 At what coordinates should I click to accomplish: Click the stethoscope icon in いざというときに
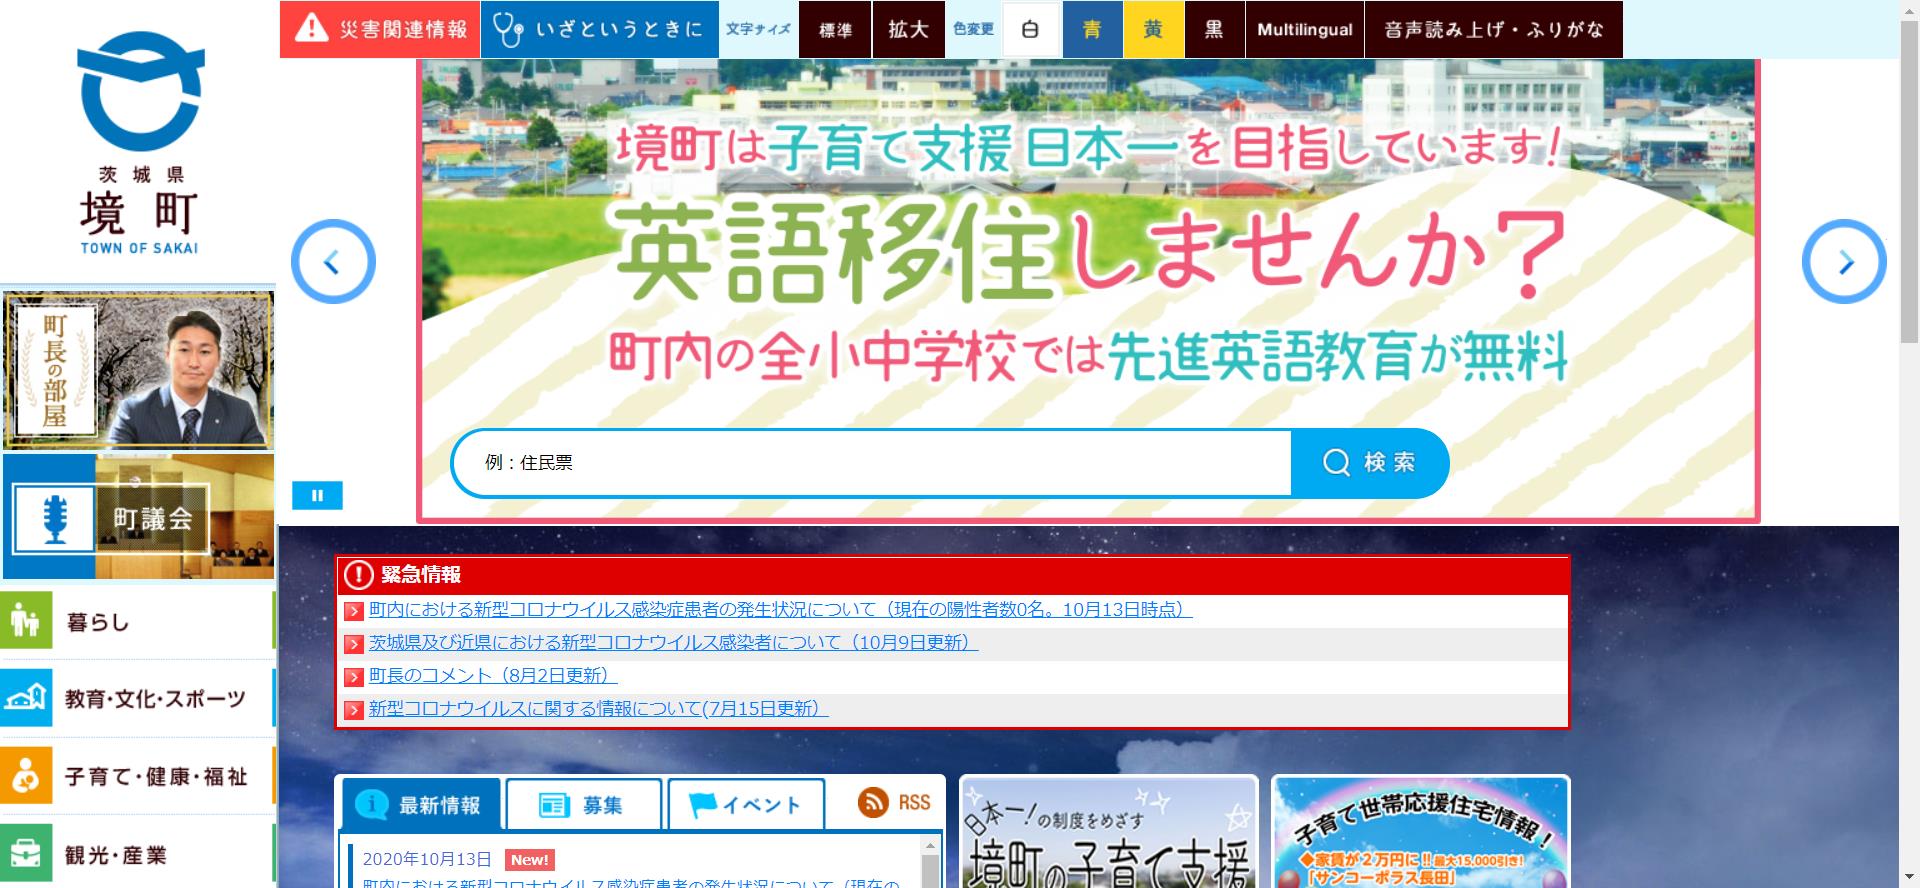508,30
